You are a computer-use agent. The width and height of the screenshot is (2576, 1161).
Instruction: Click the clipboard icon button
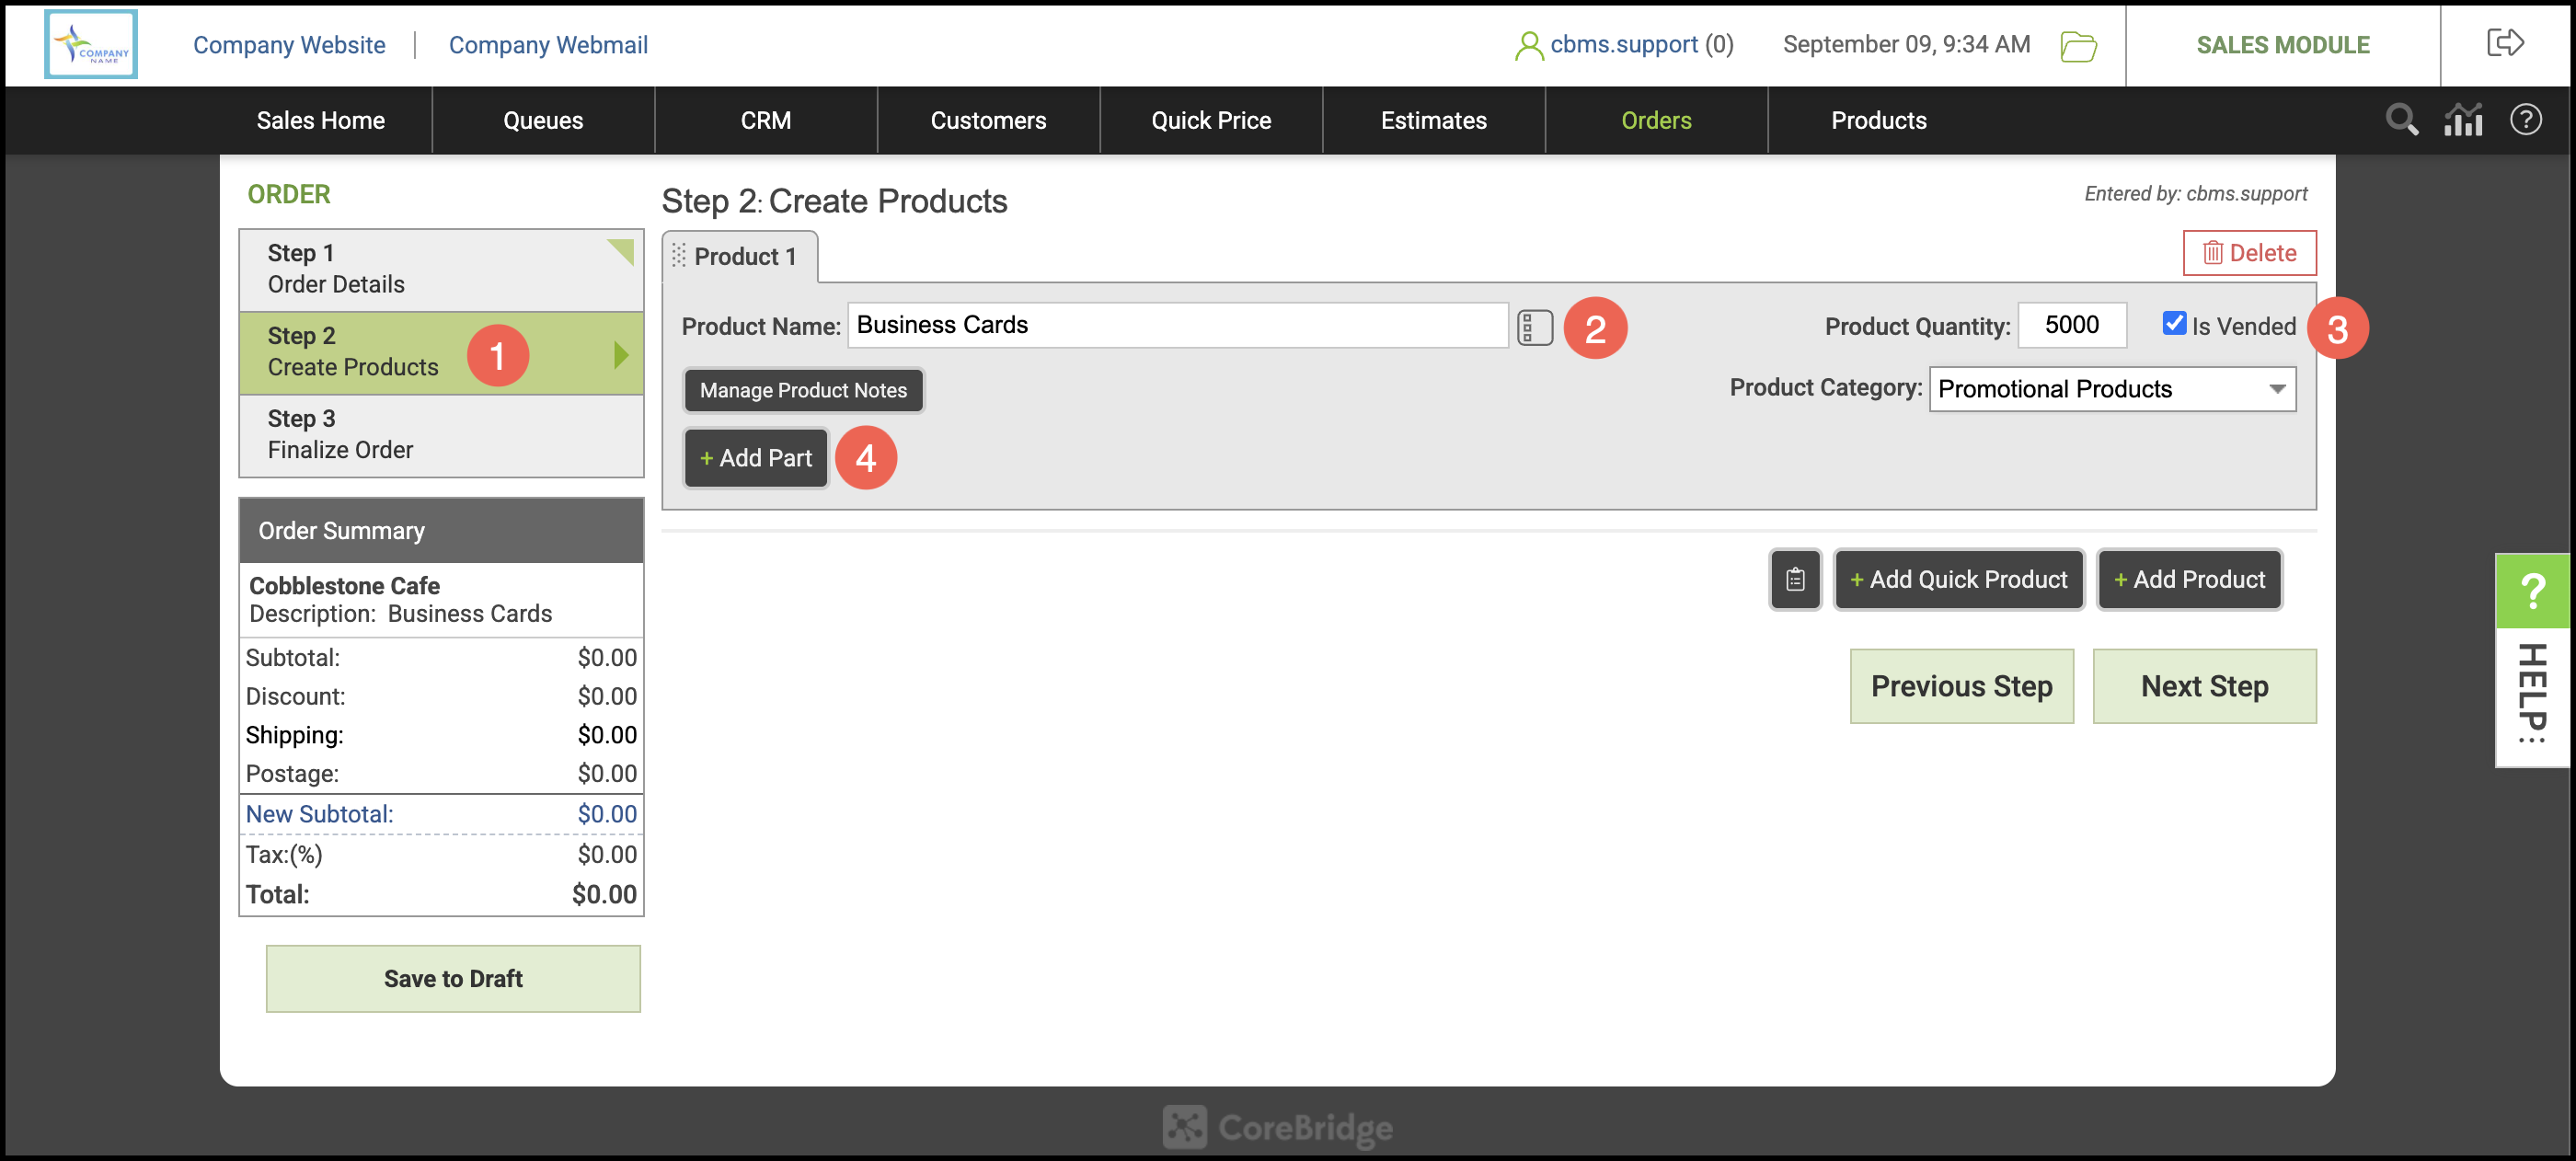coord(1795,580)
